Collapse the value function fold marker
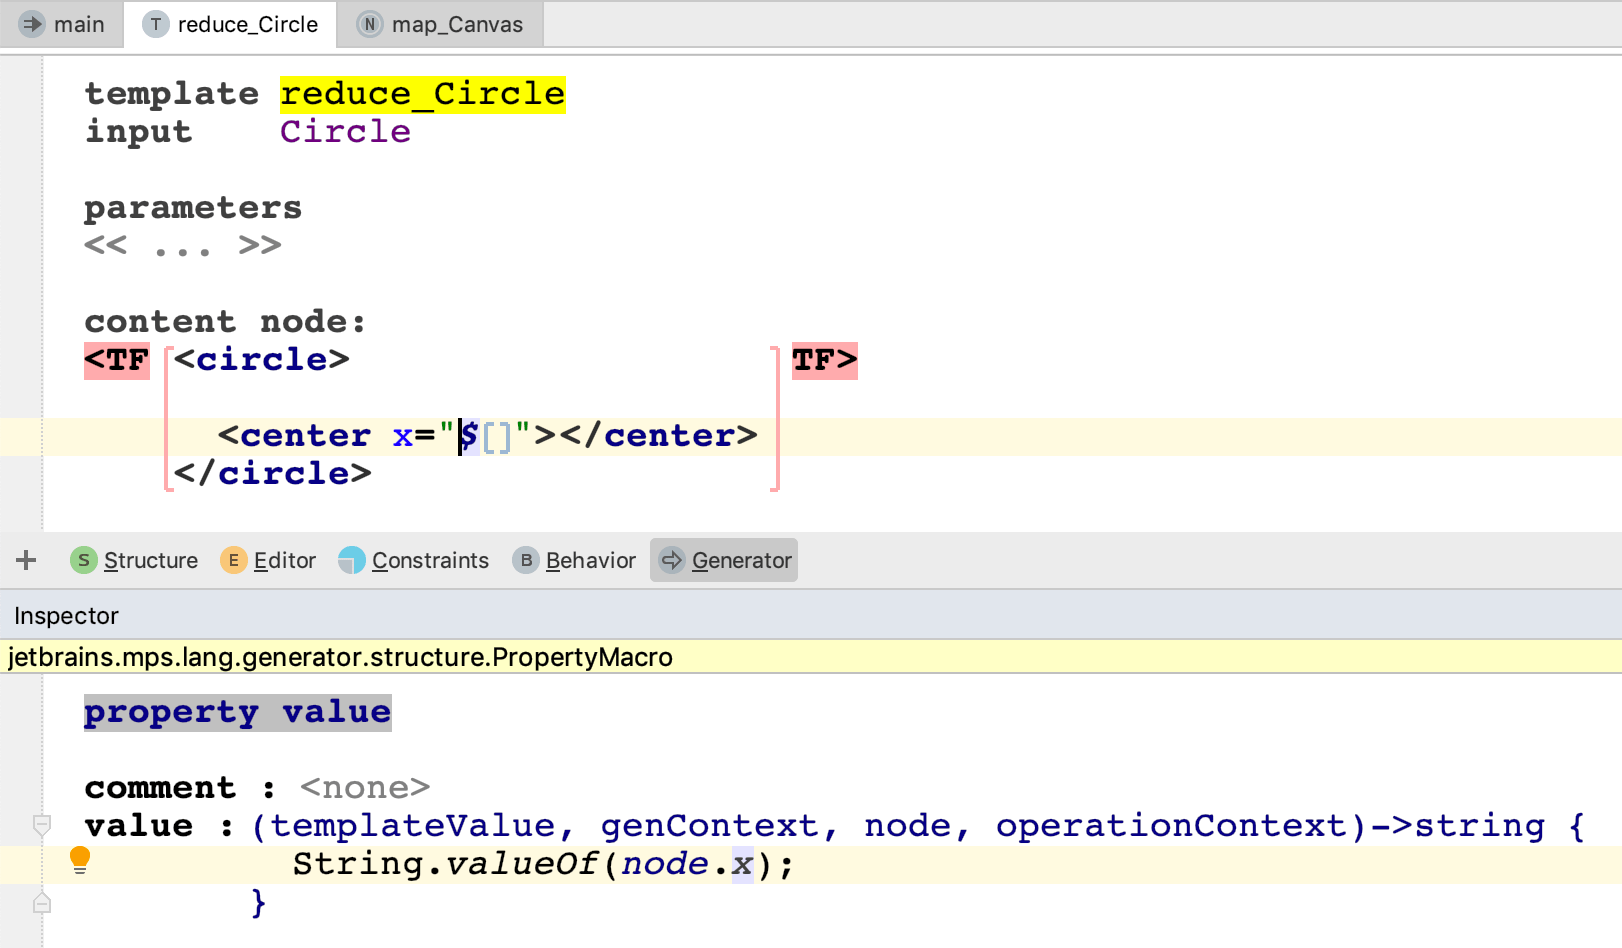Viewport: 1622px width, 948px height. click(x=42, y=825)
